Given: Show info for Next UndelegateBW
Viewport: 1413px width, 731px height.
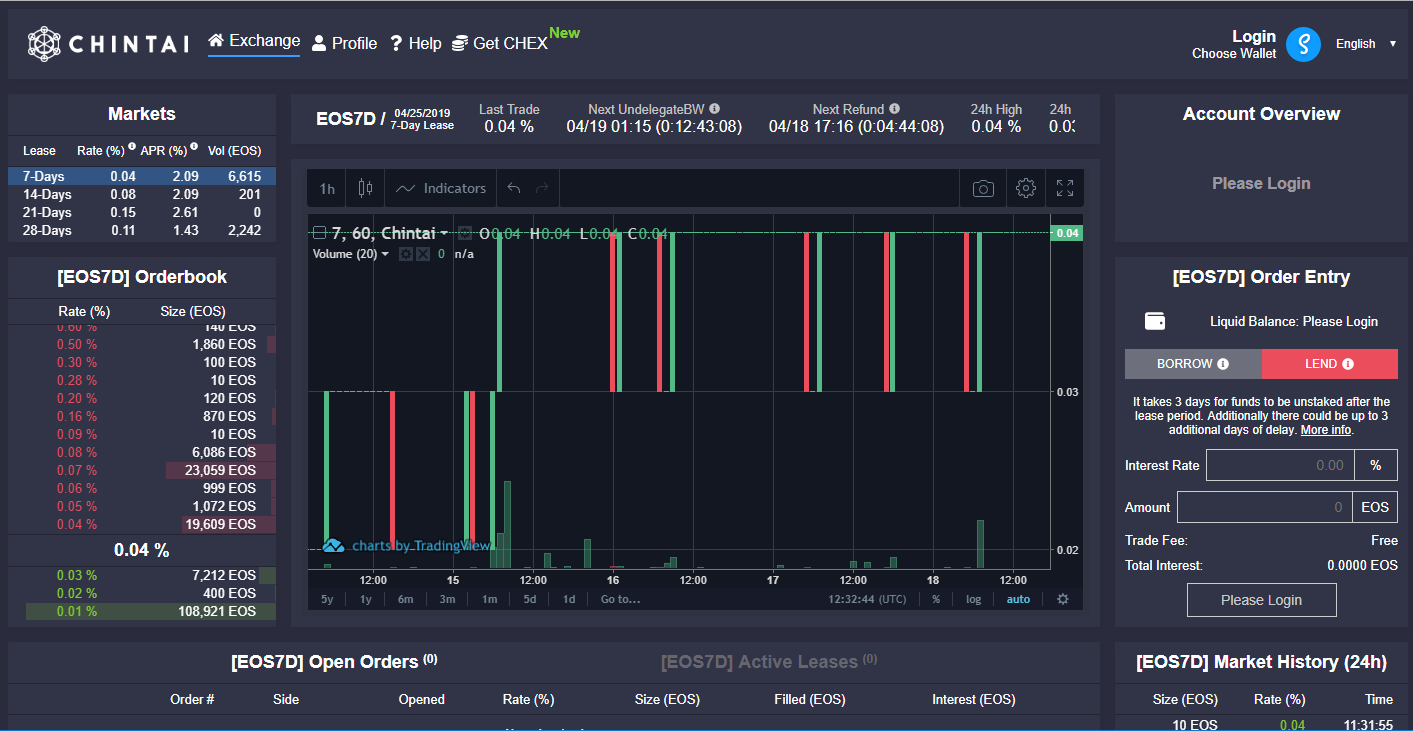Looking at the screenshot, I should (x=714, y=109).
